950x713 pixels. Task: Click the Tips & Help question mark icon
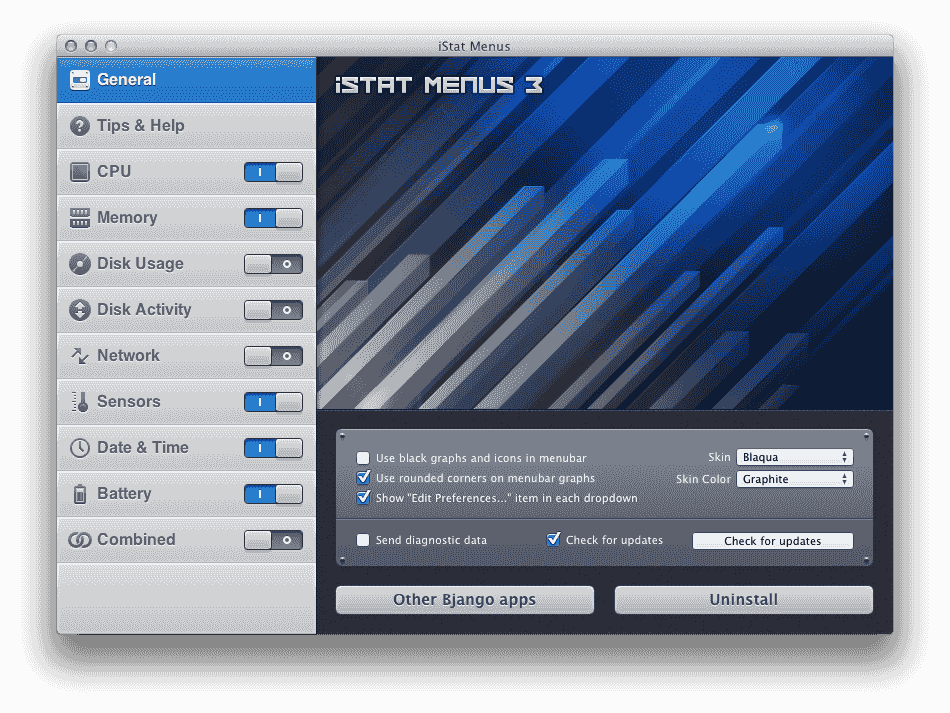point(78,125)
